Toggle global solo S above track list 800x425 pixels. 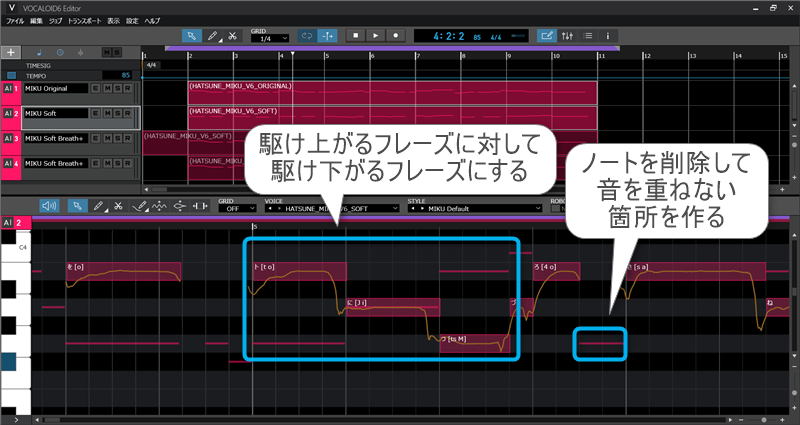click(x=117, y=53)
